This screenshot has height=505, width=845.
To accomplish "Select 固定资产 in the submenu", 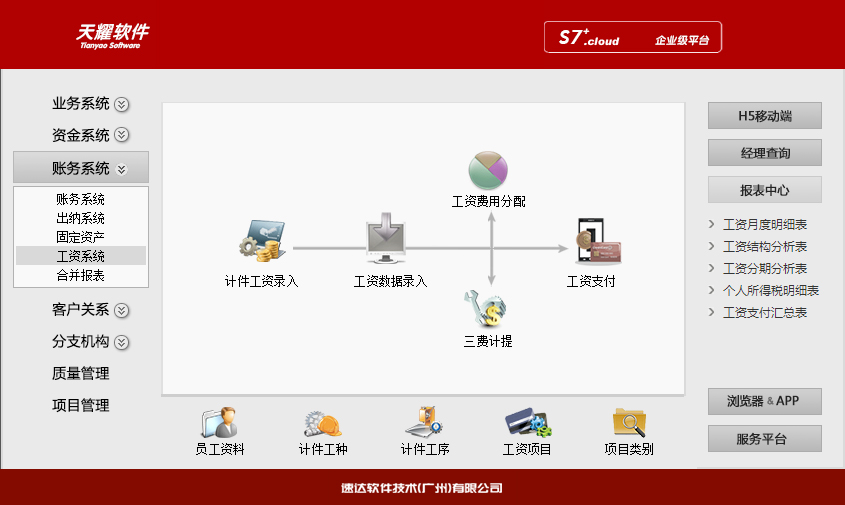I will 81,237.
